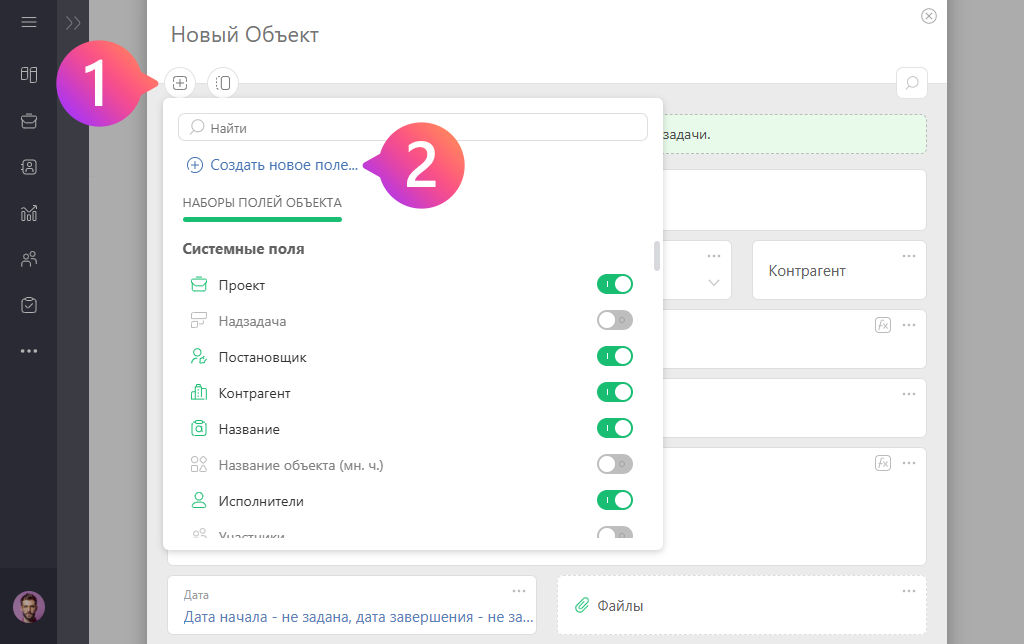Disable the Проект field toggle
The width and height of the screenshot is (1024, 644).
(x=615, y=285)
